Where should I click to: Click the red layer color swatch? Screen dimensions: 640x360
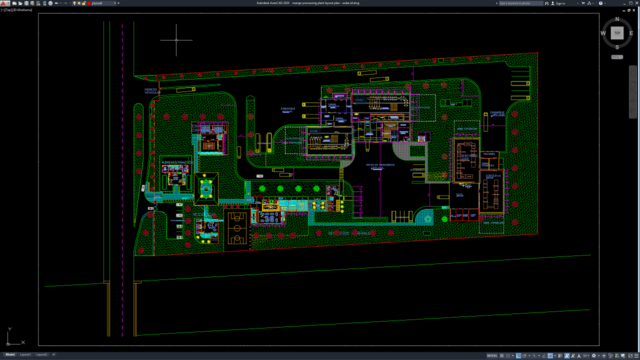[89, 3]
